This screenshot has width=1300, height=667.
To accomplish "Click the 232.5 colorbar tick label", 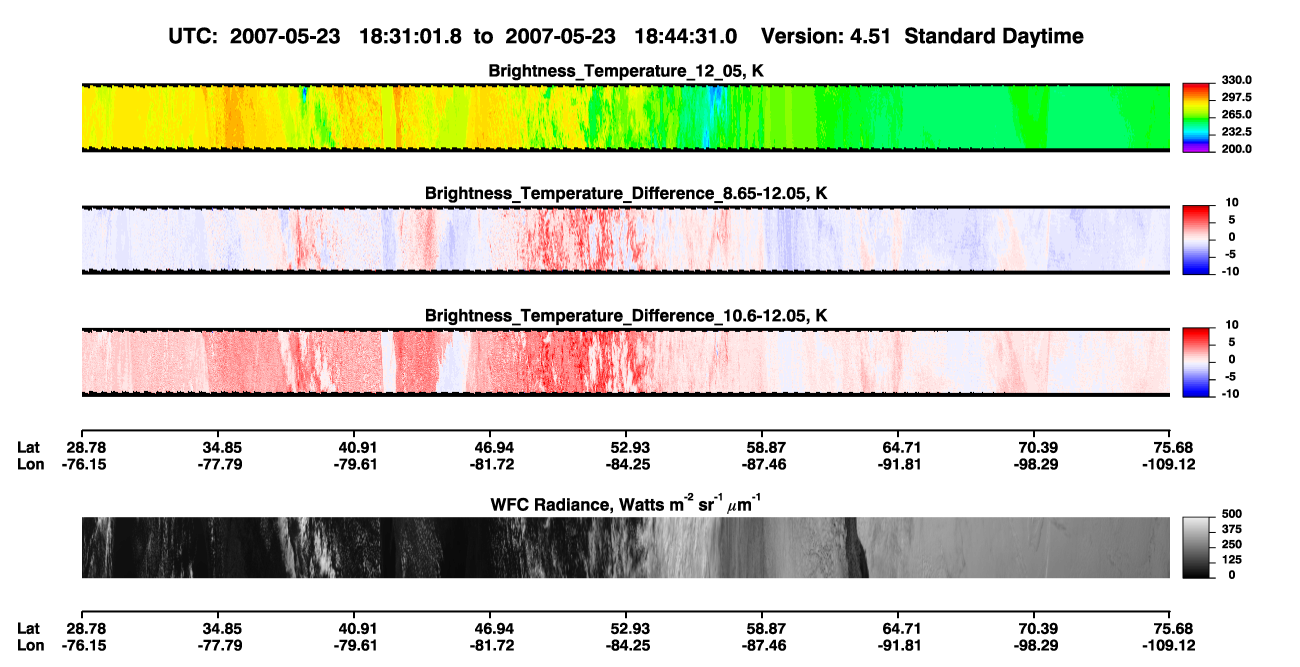I will (x=1236, y=131).
